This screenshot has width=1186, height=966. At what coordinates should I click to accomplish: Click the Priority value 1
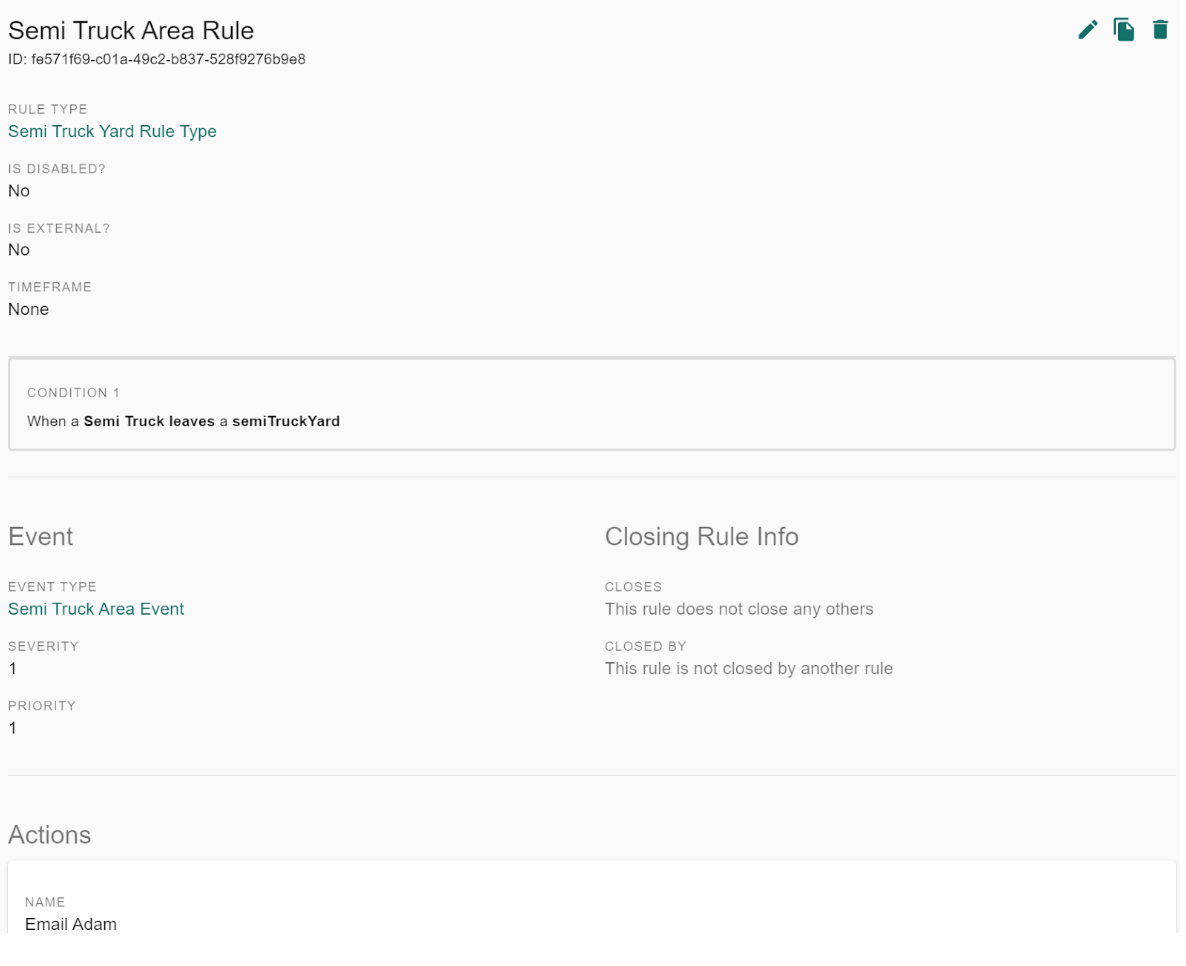click(x=13, y=728)
